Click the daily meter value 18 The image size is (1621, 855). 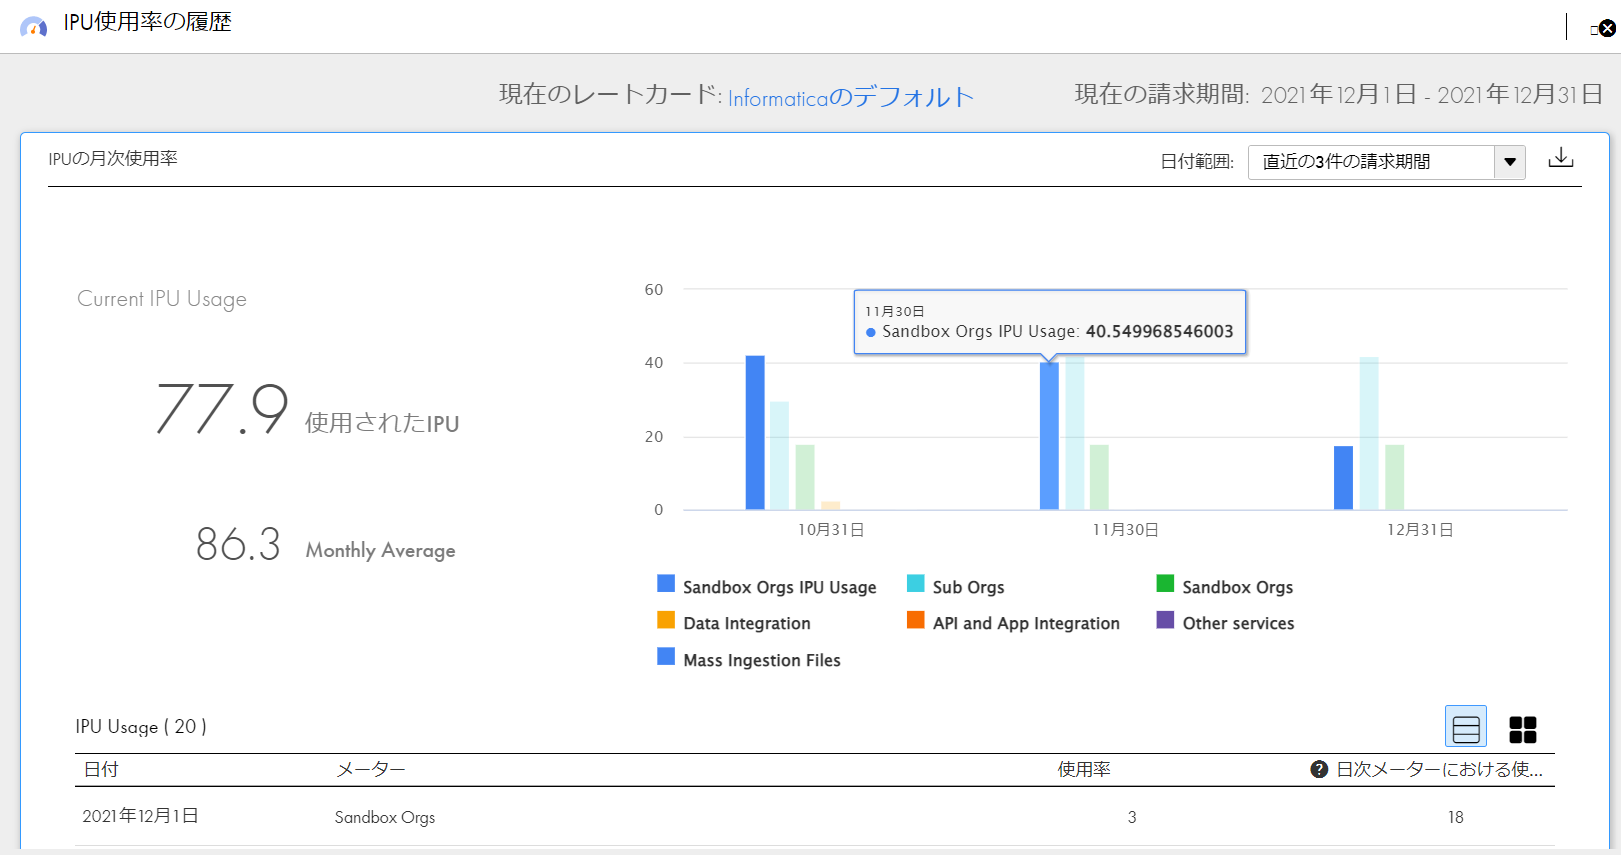(1456, 817)
